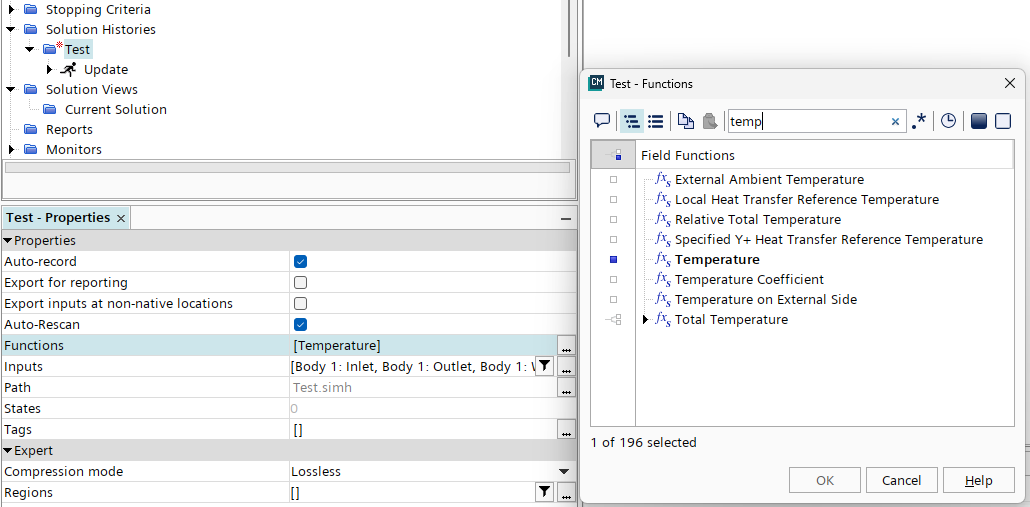Click the Cancel button
This screenshot has width=1030, height=507.
[x=901, y=480]
